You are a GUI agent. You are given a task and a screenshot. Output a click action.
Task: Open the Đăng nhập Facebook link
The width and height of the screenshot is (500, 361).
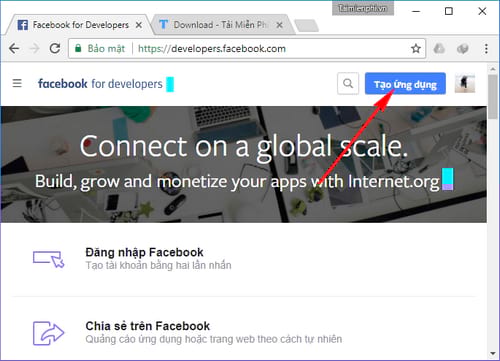coord(144,252)
